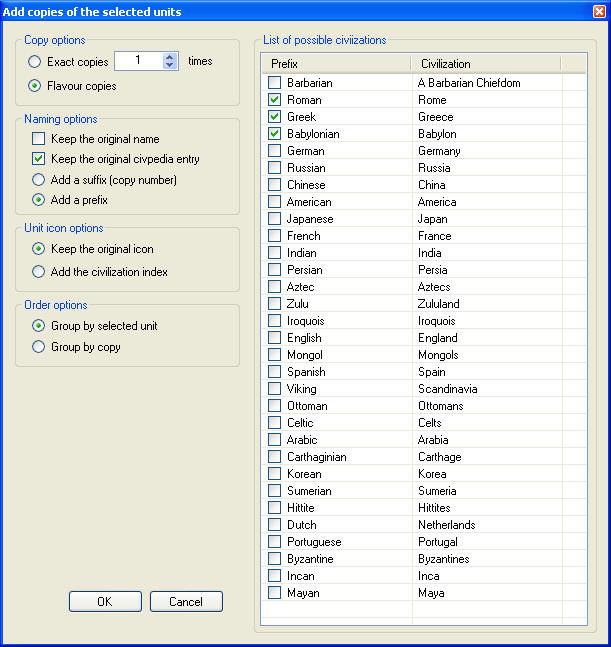Enable Keep the original name checkbox
This screenshot has width=611, height=647.
38,139
